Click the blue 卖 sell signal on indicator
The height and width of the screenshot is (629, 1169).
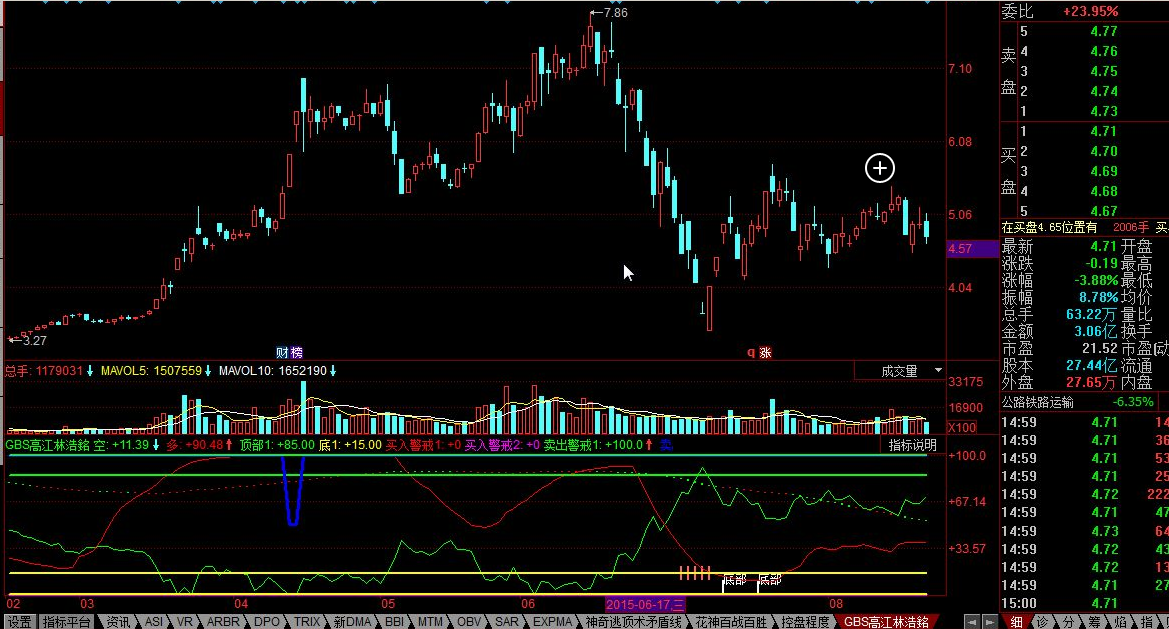pos(666,445)
